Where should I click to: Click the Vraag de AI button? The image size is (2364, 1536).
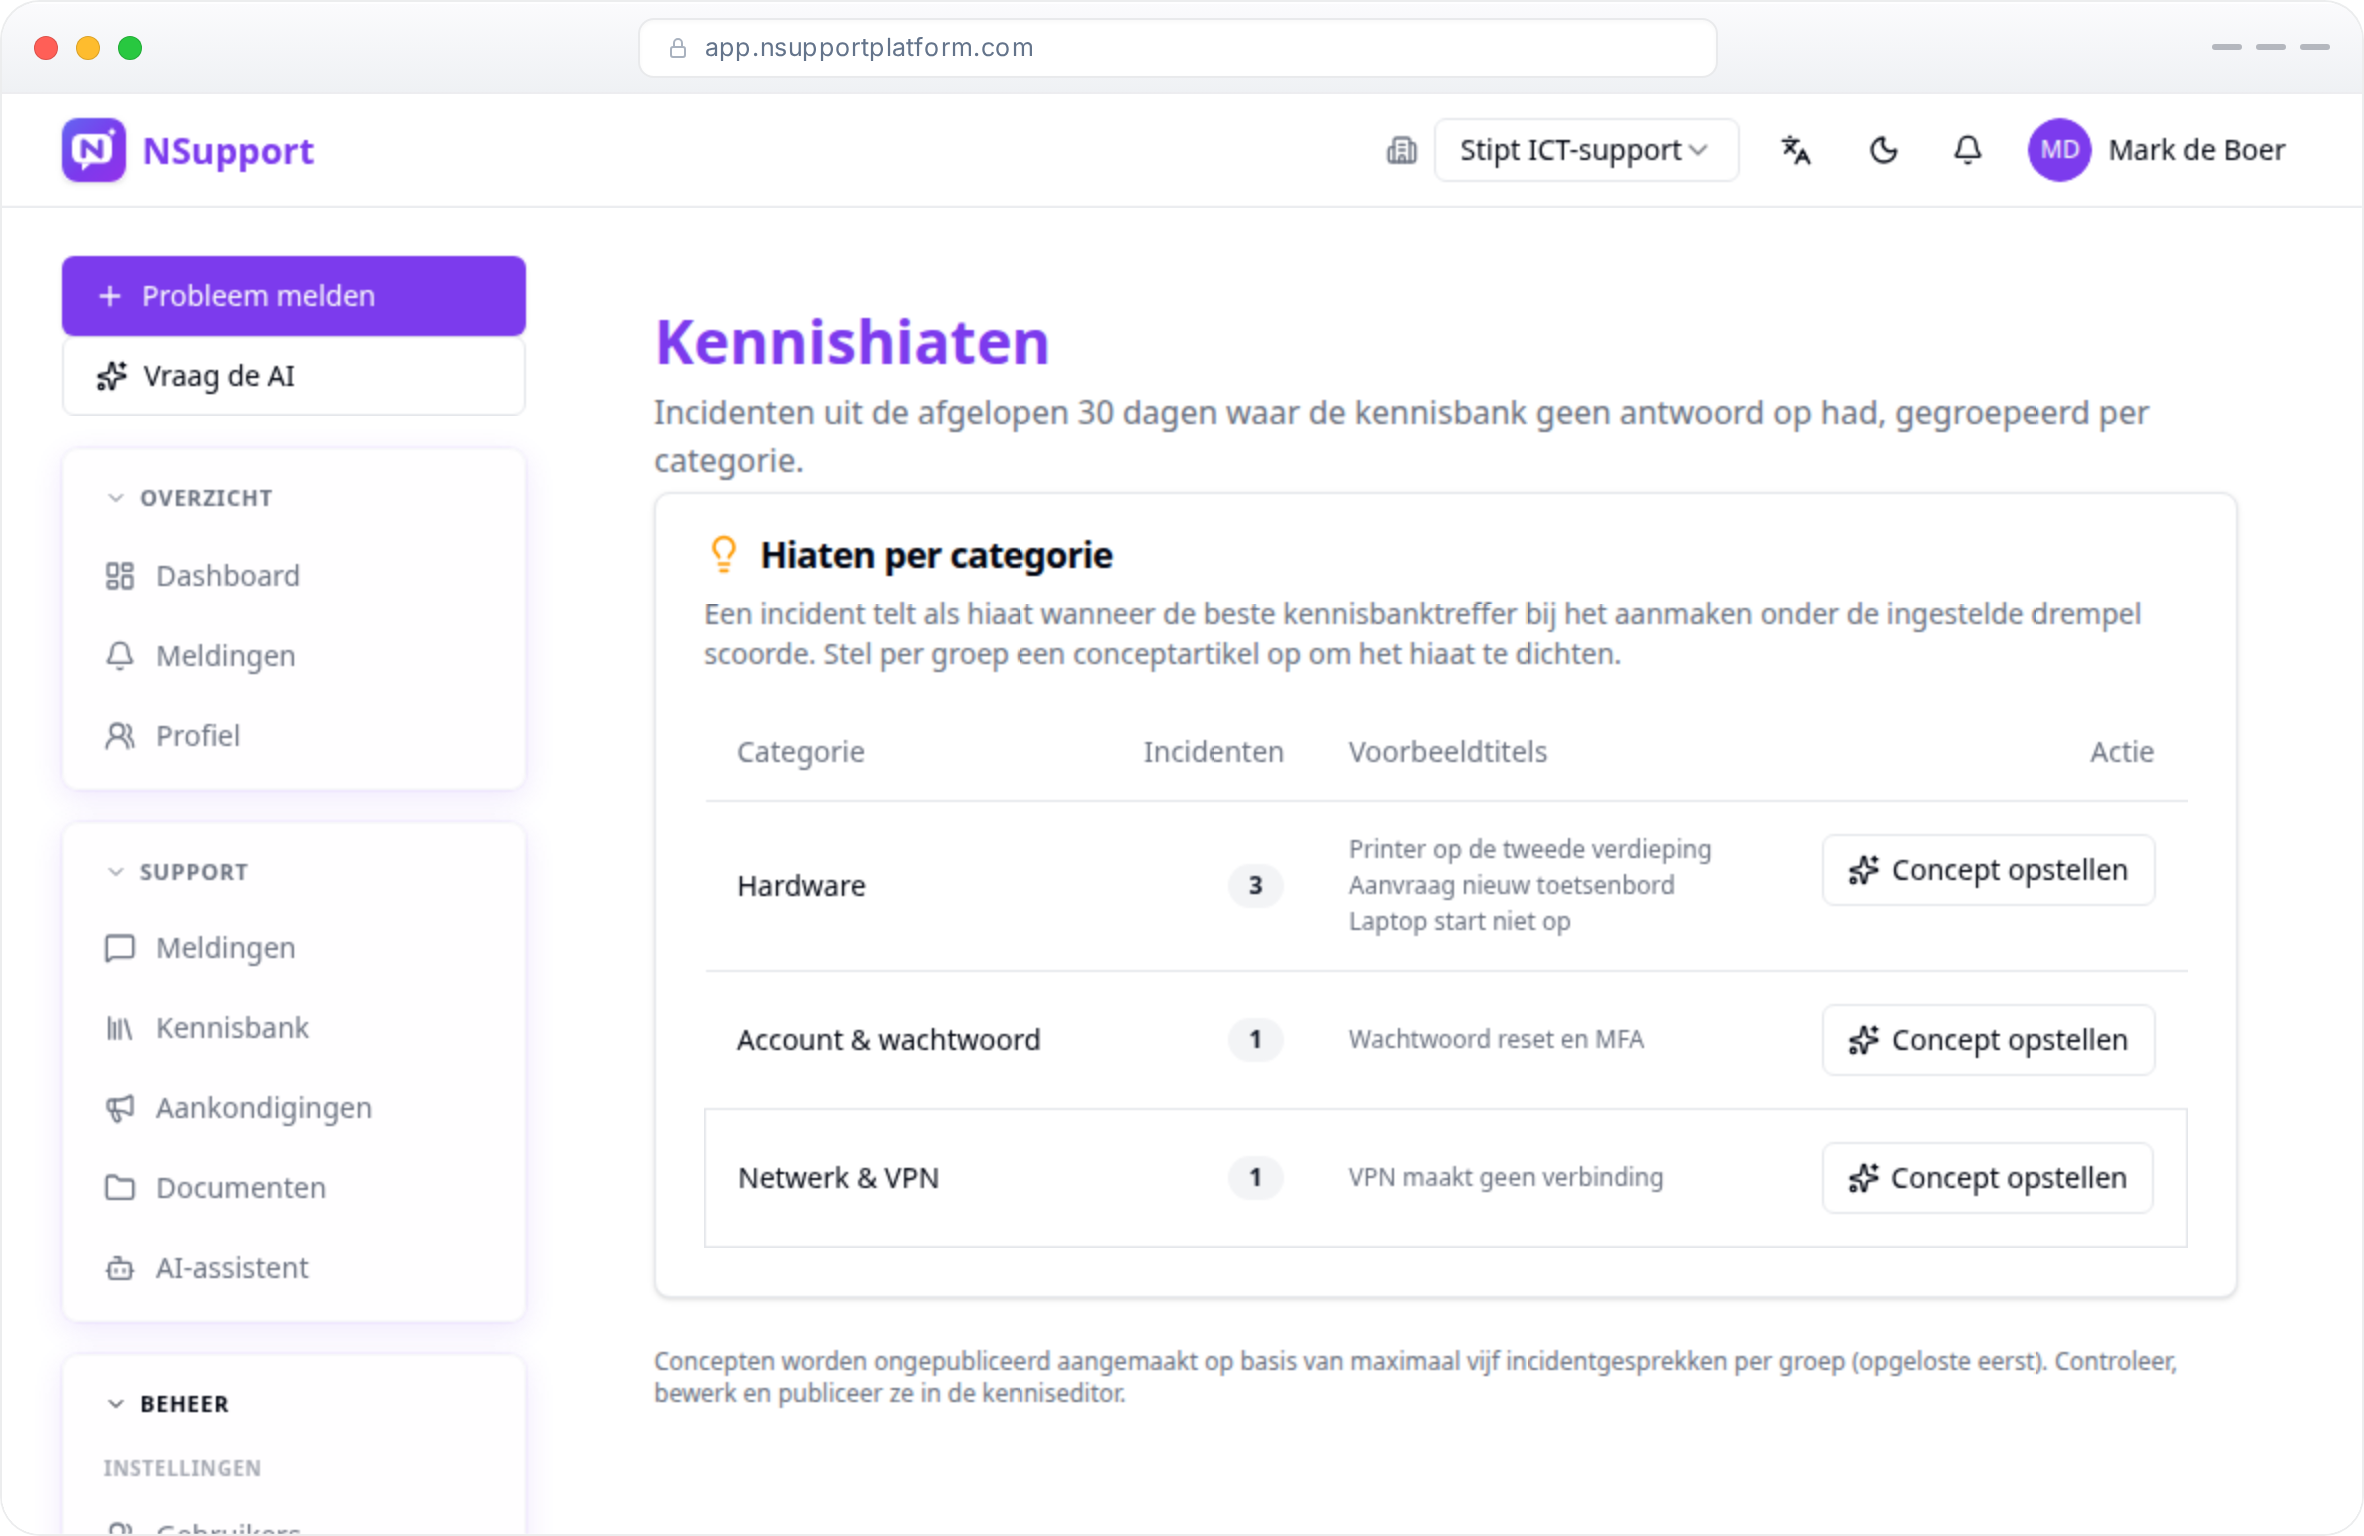point(294,376)
